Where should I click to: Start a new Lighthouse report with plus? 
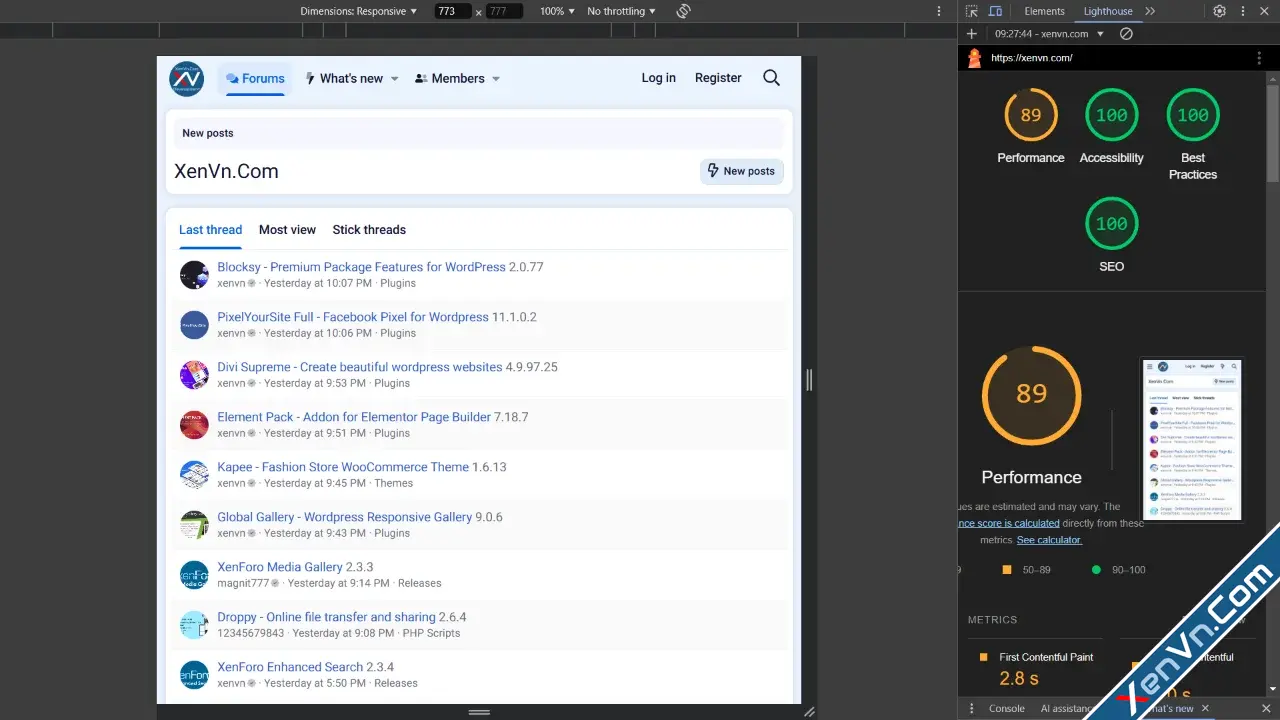[971, 34]
